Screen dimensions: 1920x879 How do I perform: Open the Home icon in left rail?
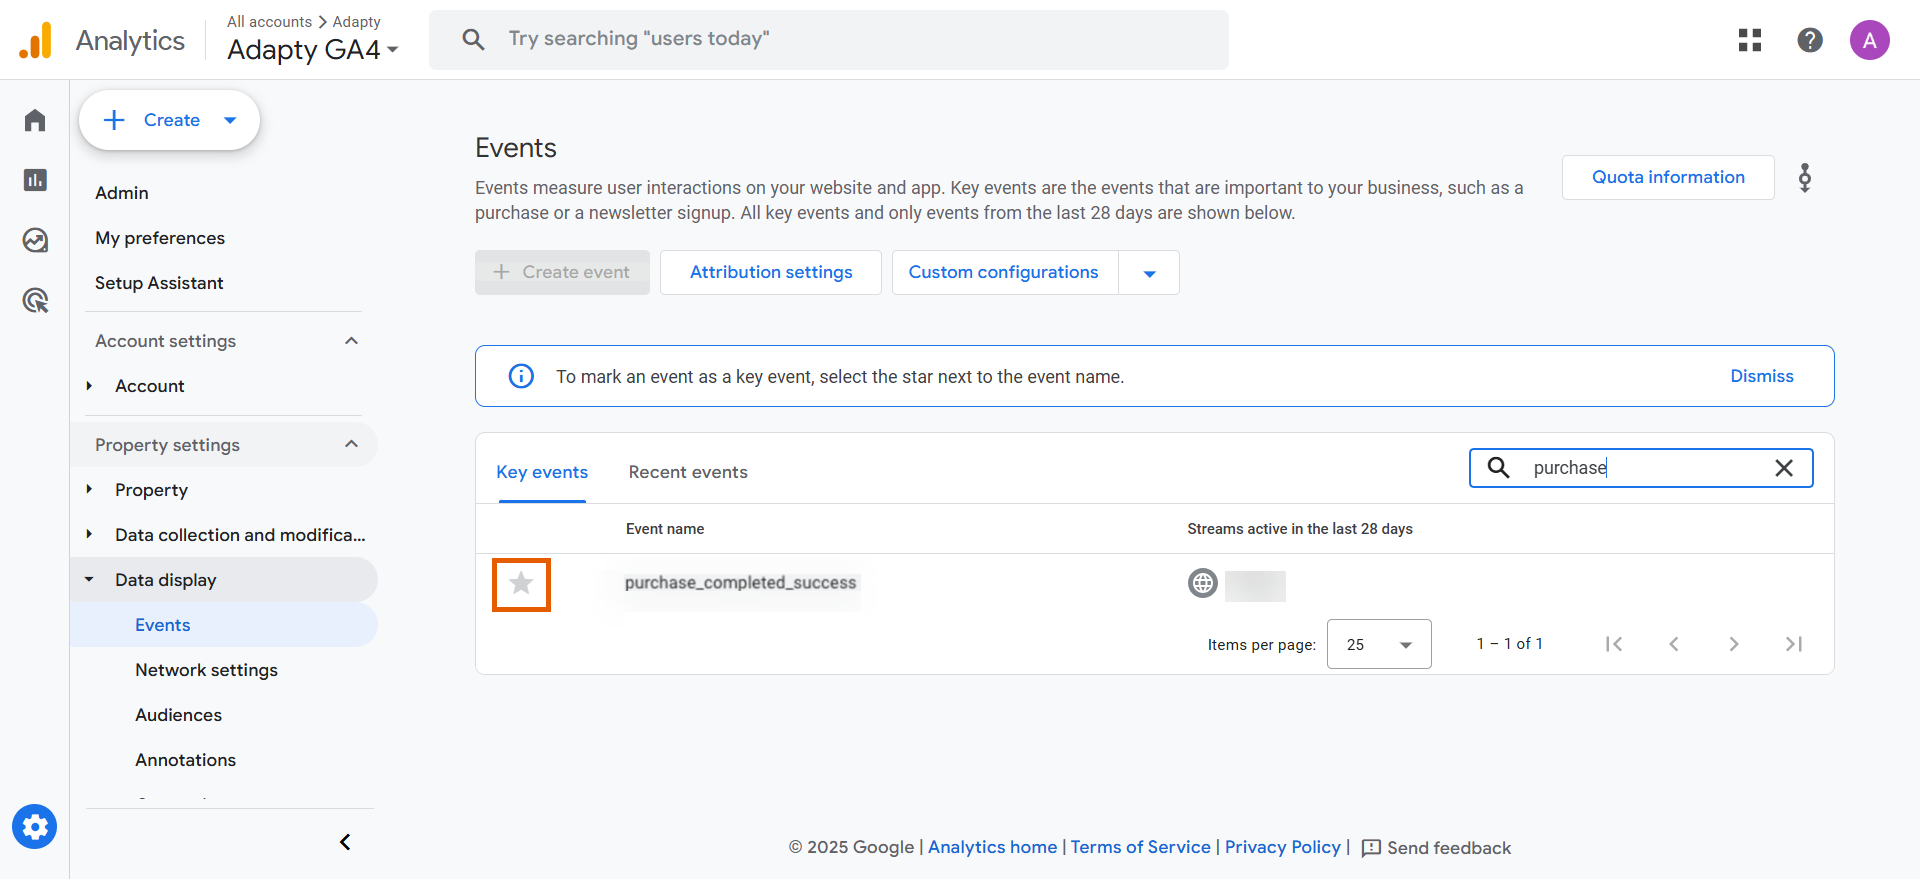point(35,121)
